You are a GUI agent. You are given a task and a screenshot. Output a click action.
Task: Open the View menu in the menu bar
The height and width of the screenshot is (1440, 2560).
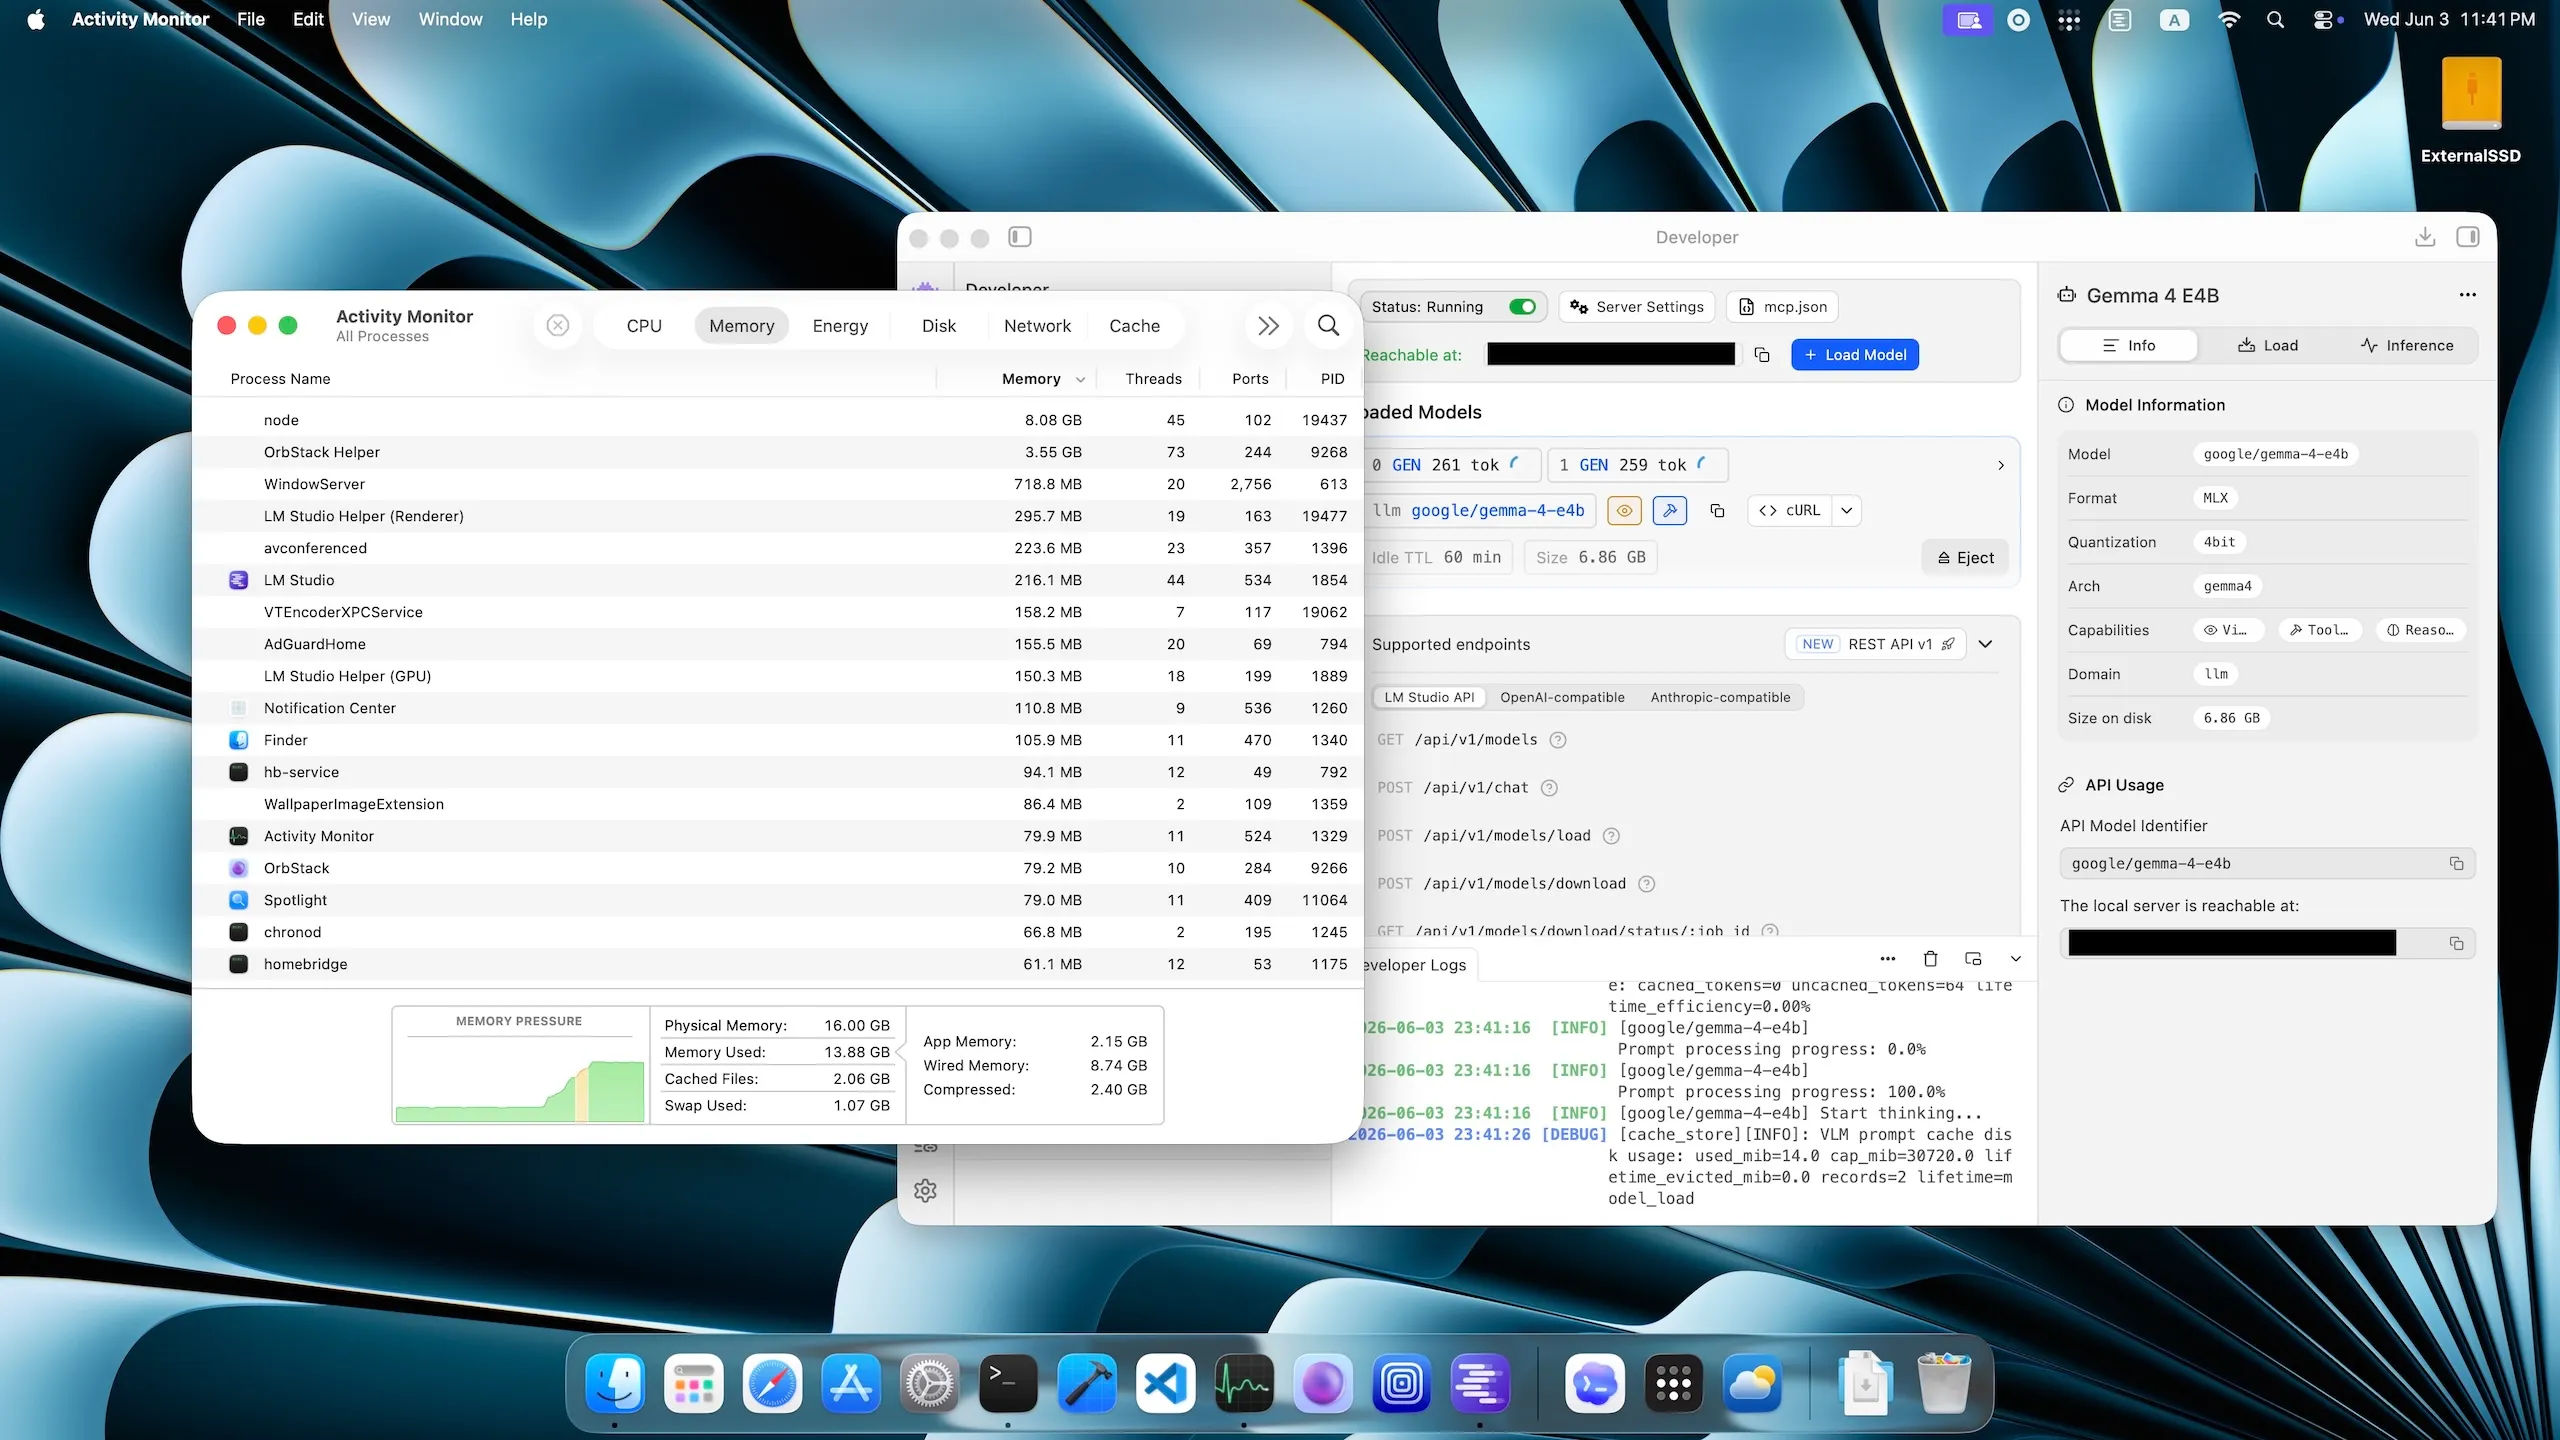tap(370, 19)
